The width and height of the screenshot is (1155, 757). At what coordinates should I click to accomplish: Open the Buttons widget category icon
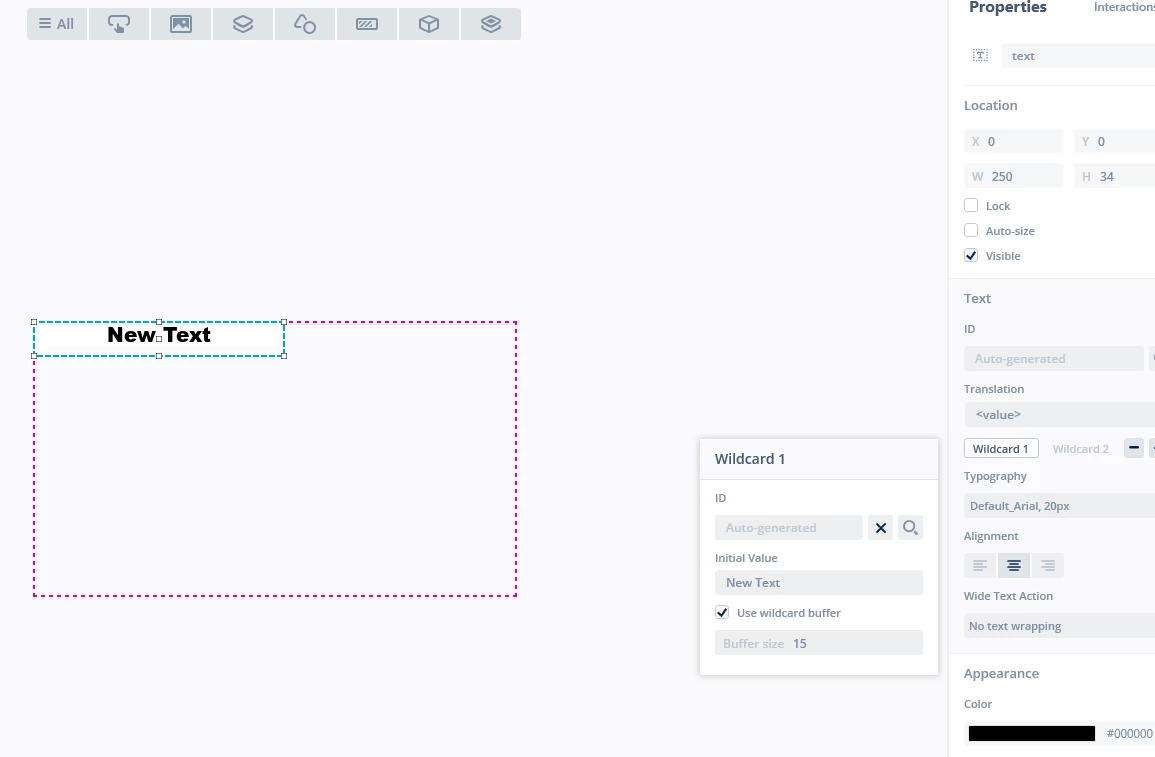[119, 24]
